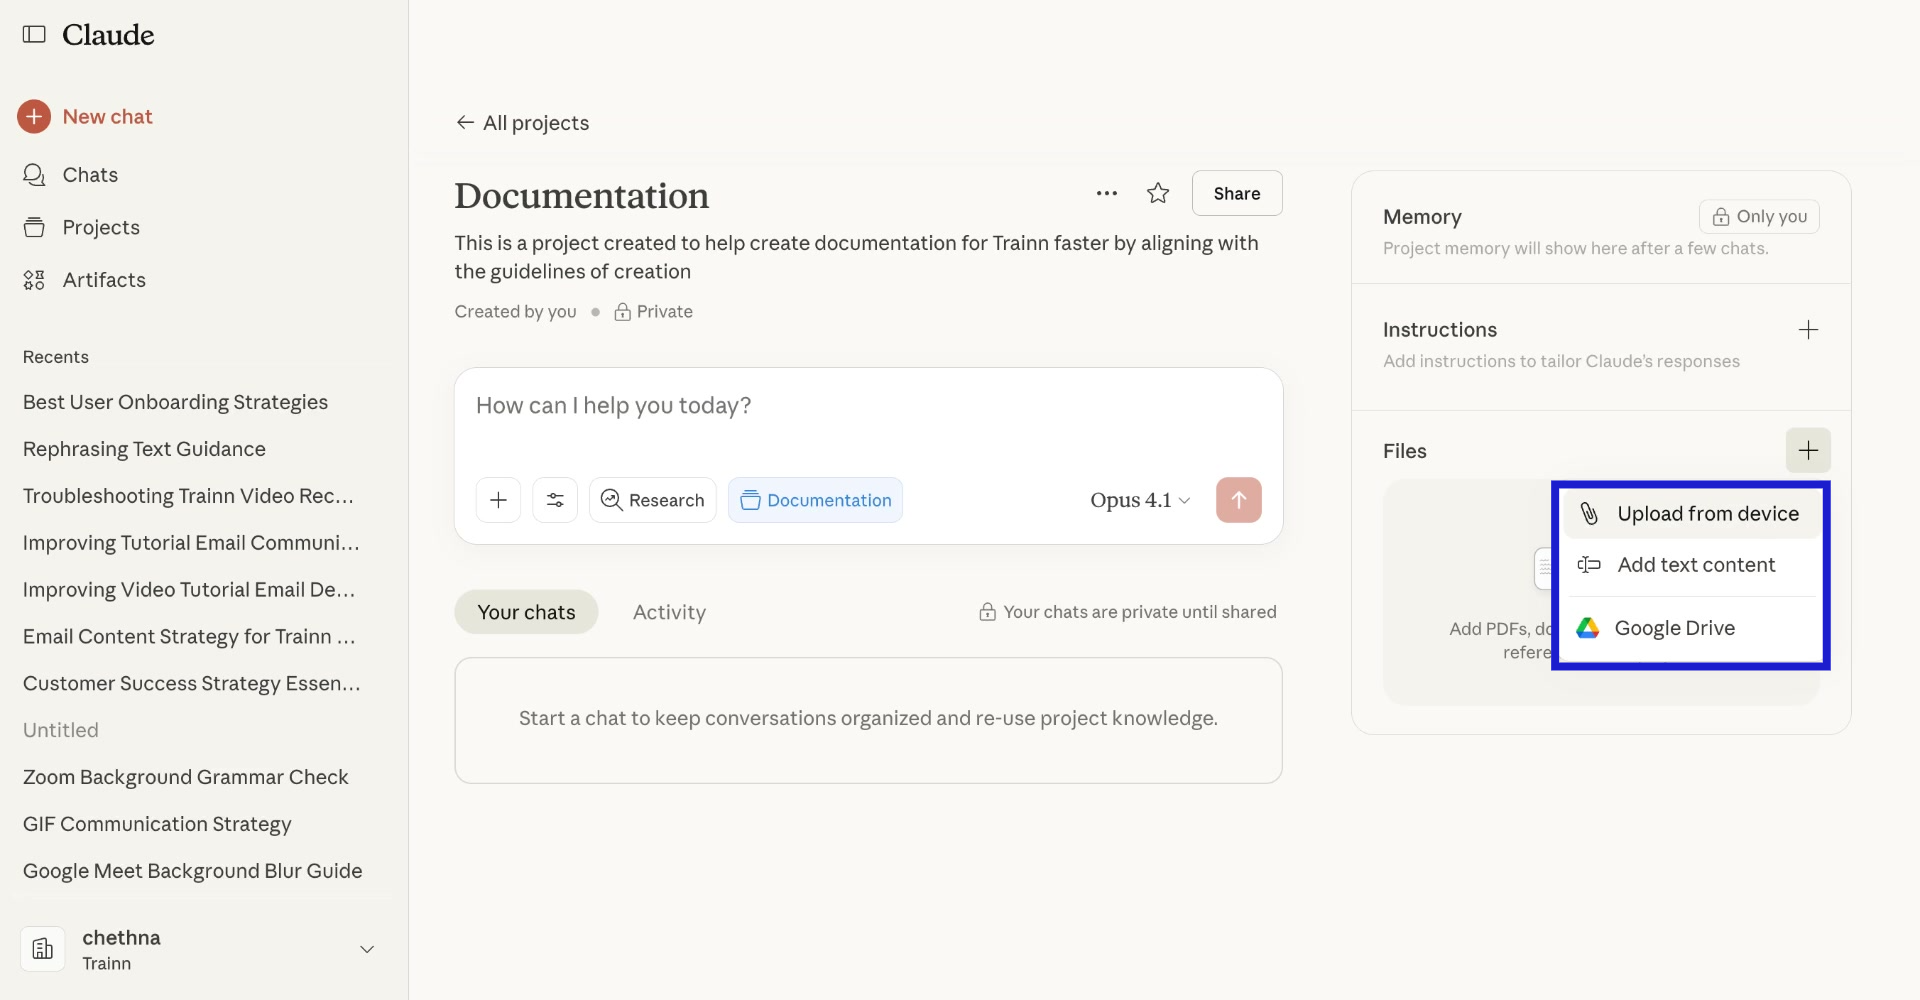Click the send message arrow
This screenshot has height=1000, width=1920.
pos(1238,500)
